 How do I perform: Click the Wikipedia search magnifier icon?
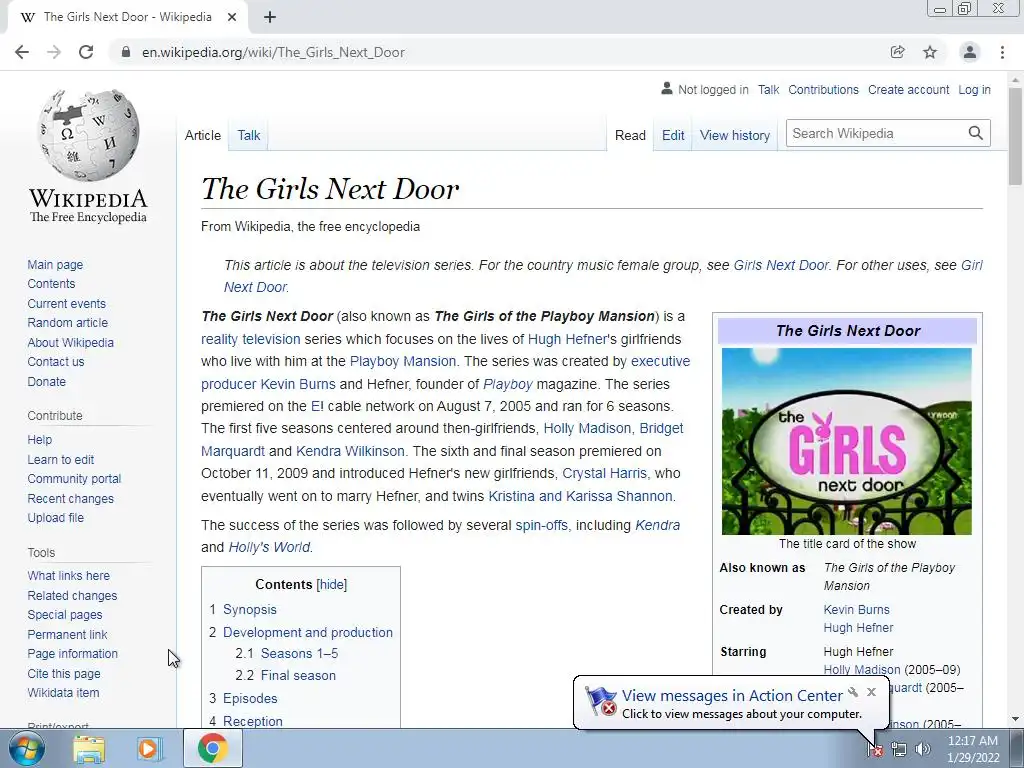976,133
